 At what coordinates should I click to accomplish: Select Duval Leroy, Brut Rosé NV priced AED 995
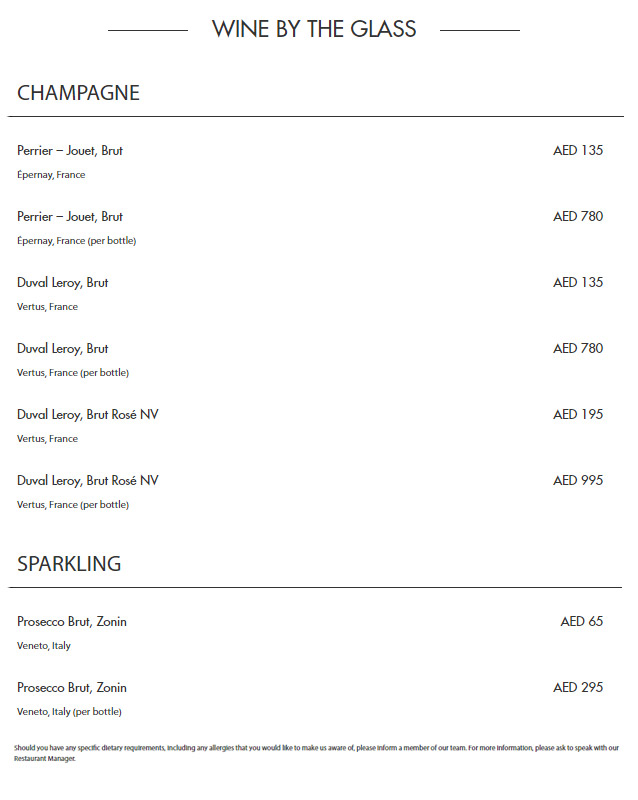click(x=88, y=481)
